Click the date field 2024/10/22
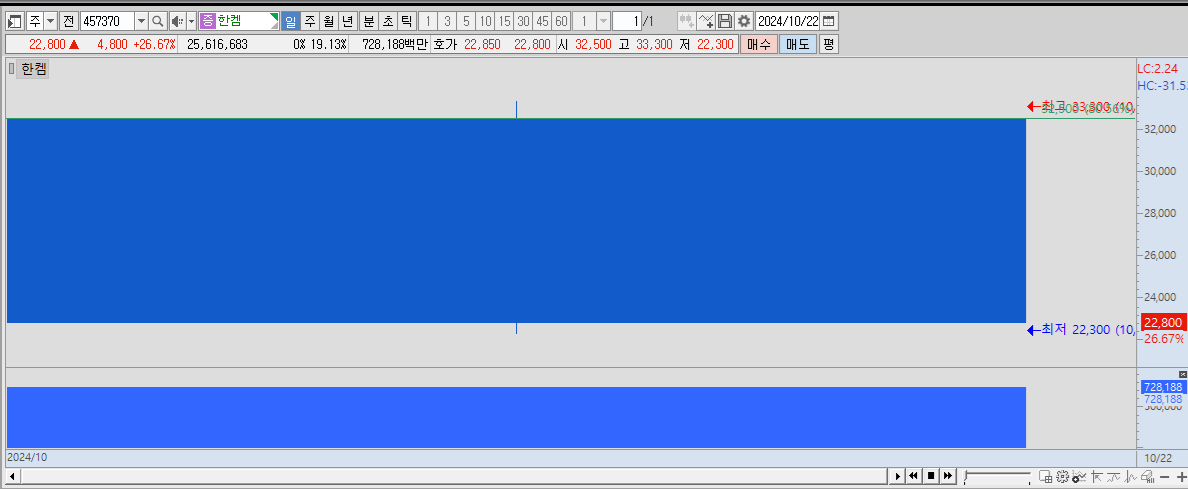The width and height of the screenshot is (1188, 489). [787, 21]
